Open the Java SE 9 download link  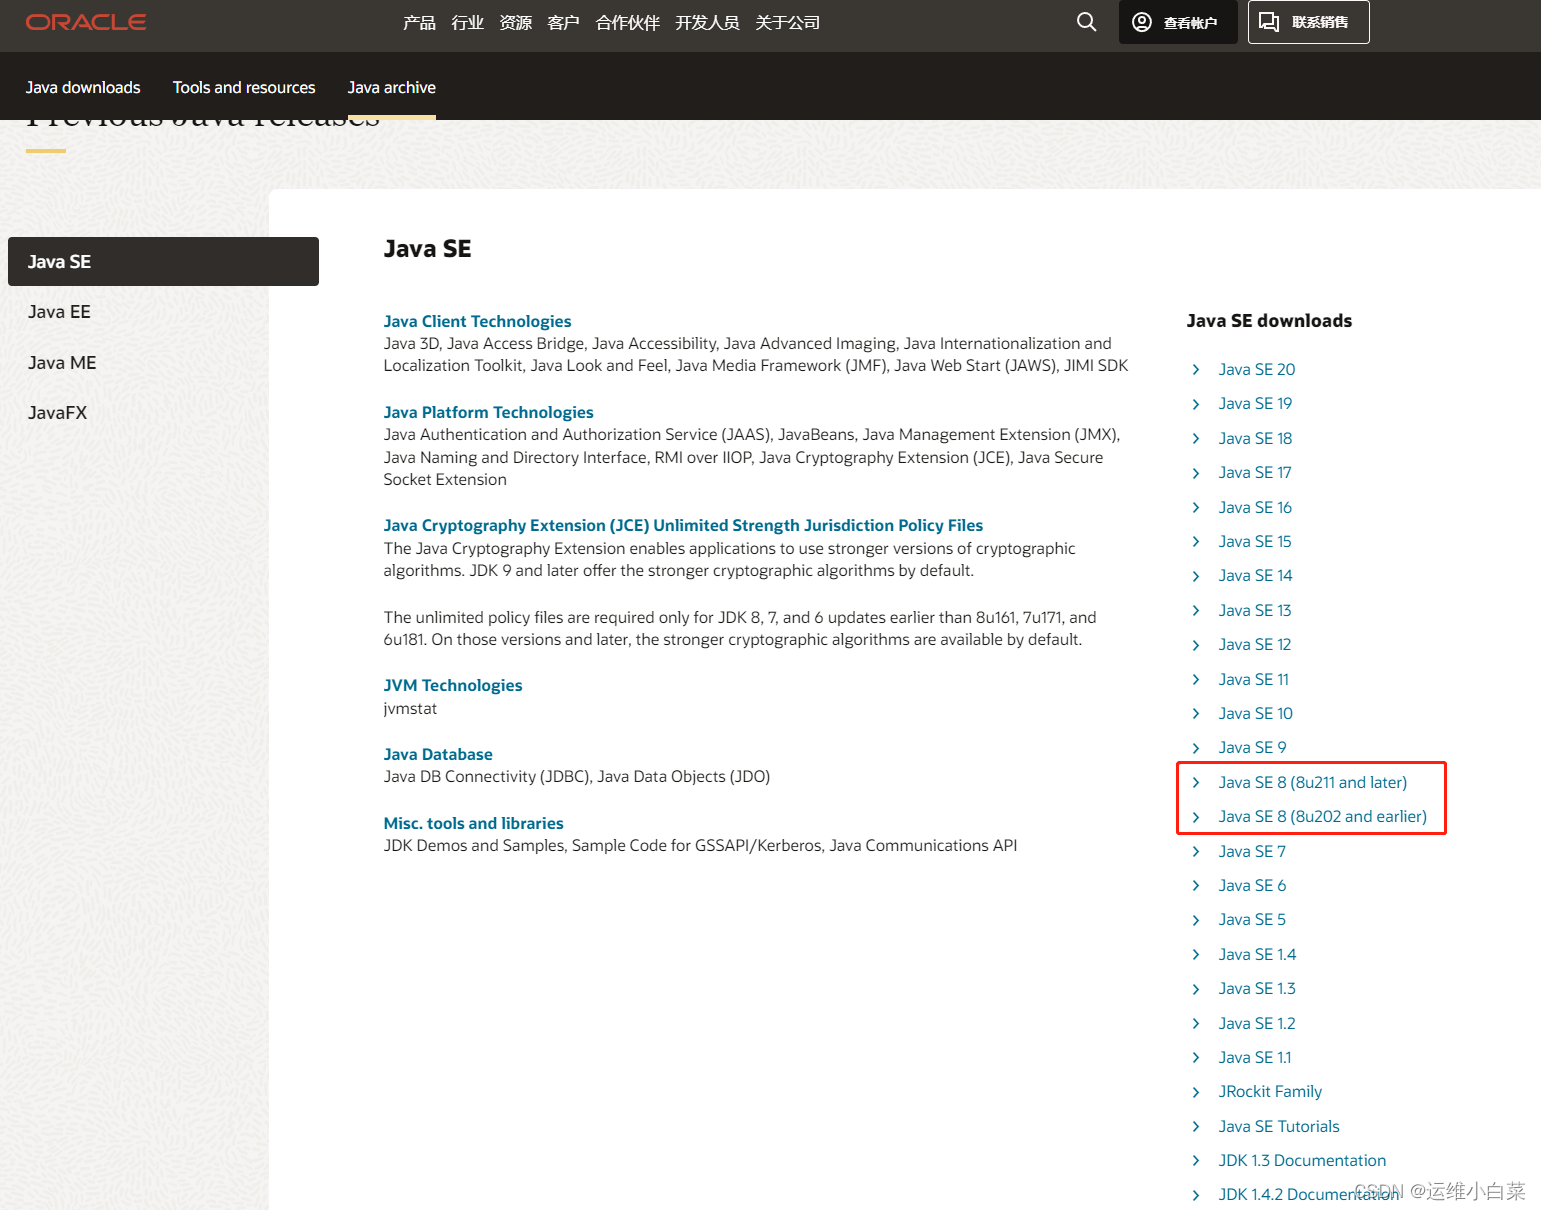[1252, 747]
